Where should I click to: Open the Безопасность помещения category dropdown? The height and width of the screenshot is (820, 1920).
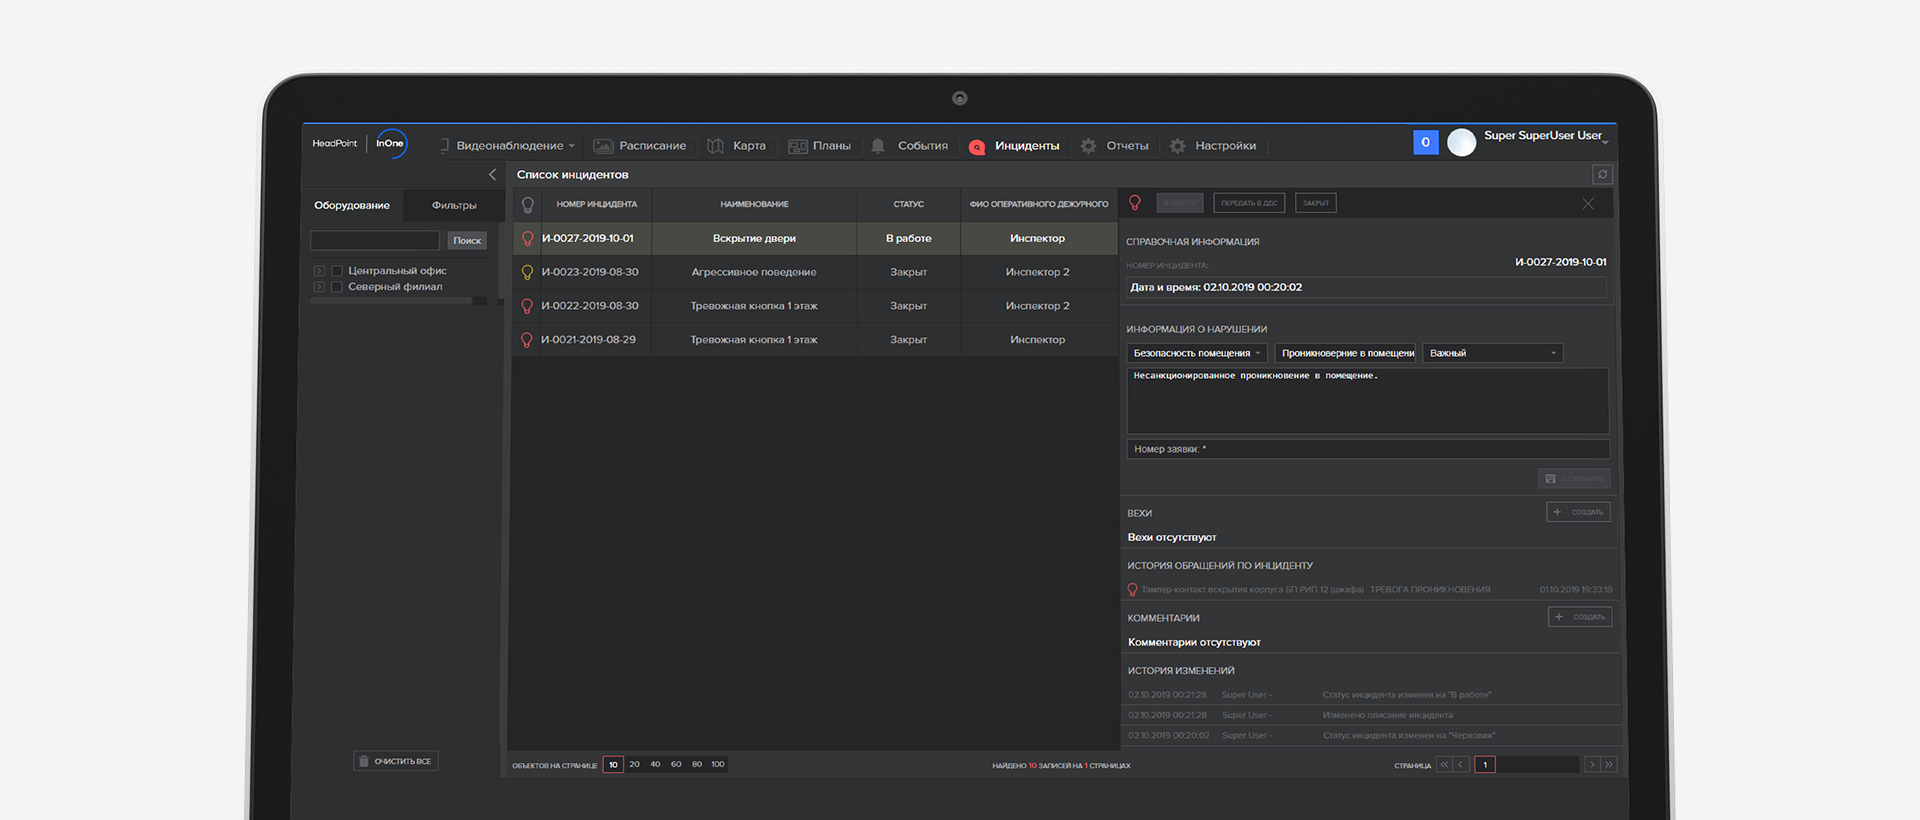(1197, 353)
